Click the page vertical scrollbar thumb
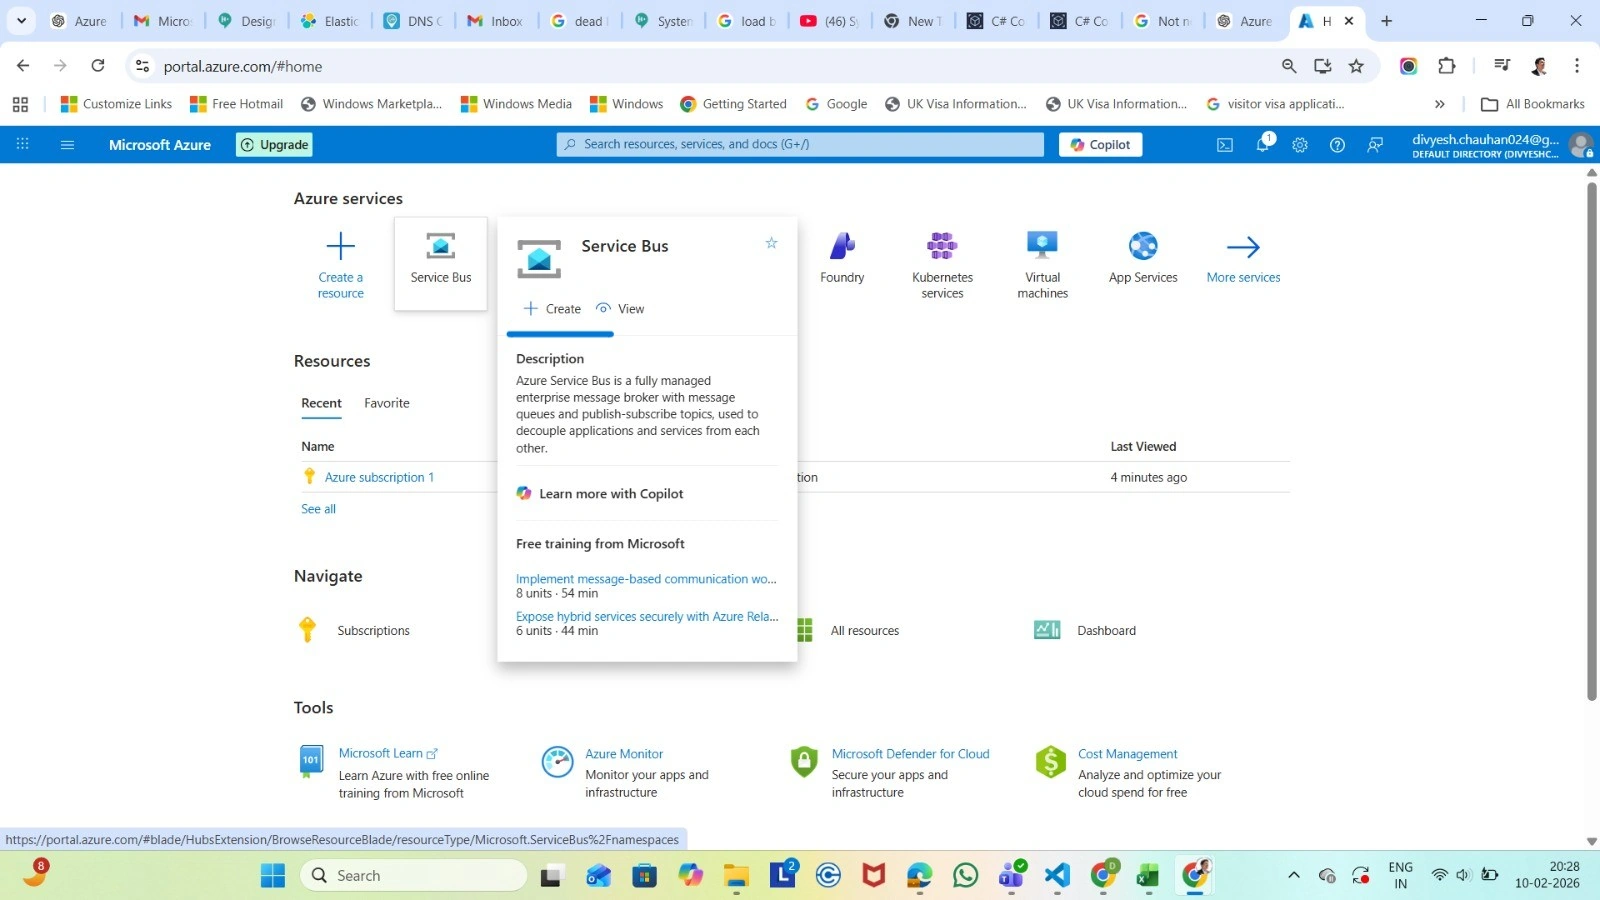Viewport: 1600px width, 900px height. pos(1592,440)
